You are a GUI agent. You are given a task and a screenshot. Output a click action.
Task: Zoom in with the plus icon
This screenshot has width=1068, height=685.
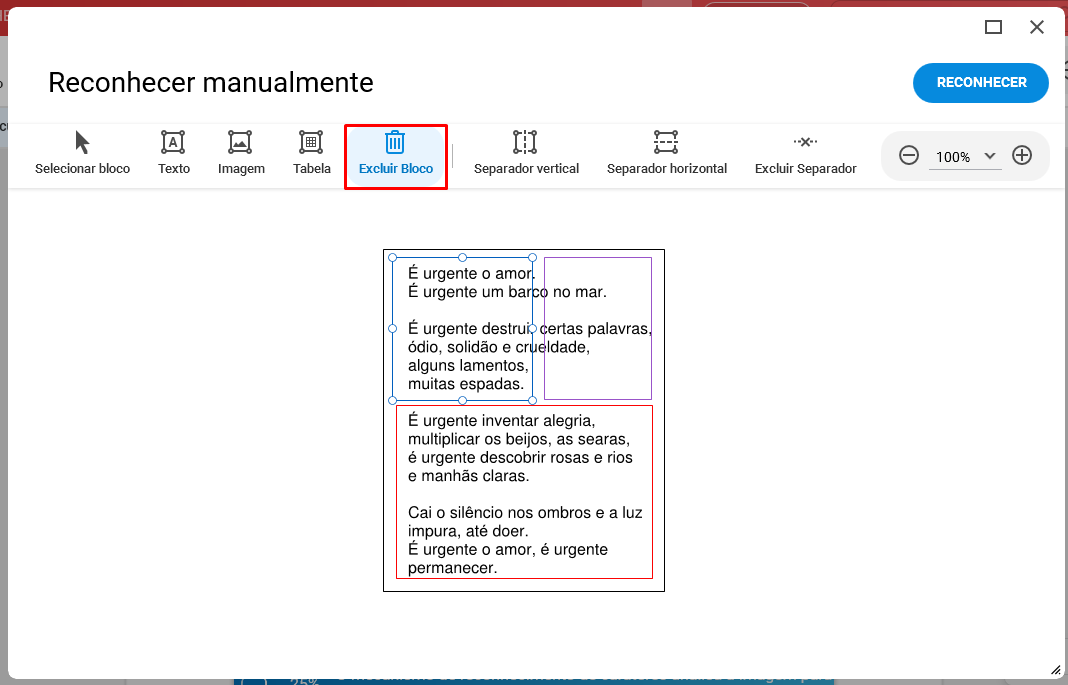point(1022,155)
